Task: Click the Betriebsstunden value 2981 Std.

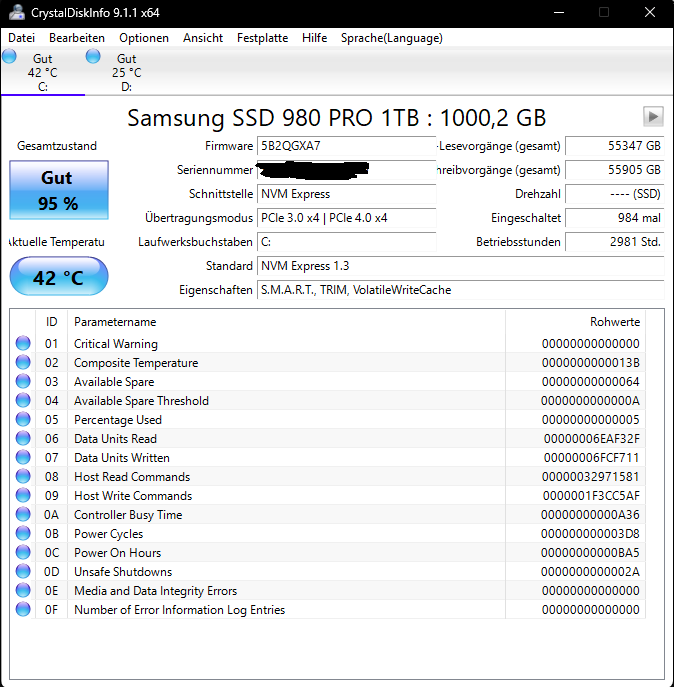Action: 615,242
